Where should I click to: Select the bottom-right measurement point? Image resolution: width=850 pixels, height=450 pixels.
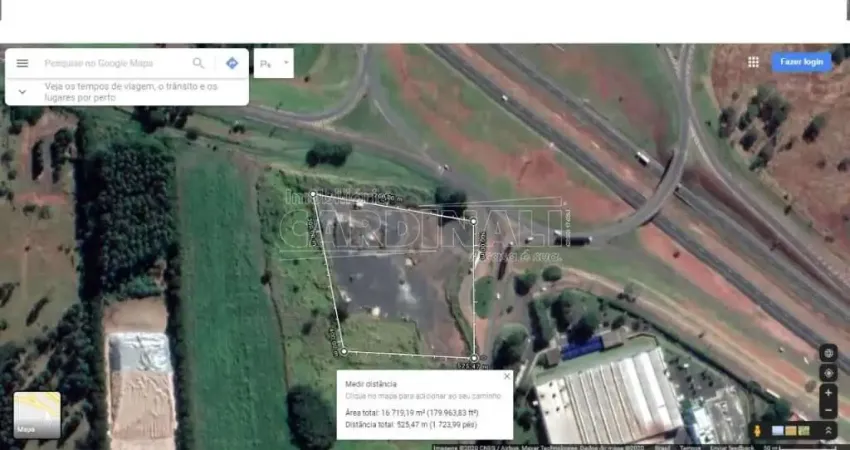[474, 356]
